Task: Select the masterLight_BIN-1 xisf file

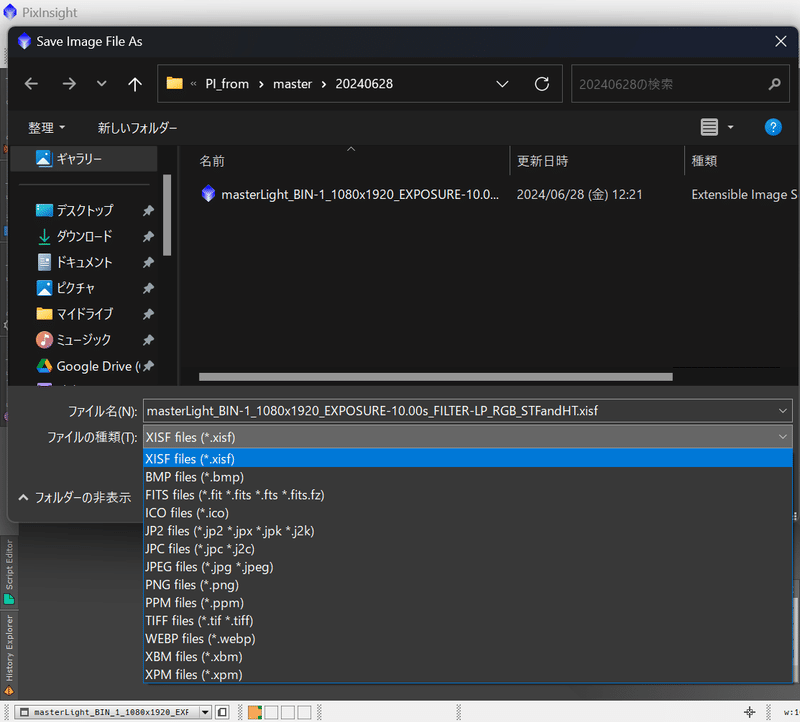Action: coord(351,194)
